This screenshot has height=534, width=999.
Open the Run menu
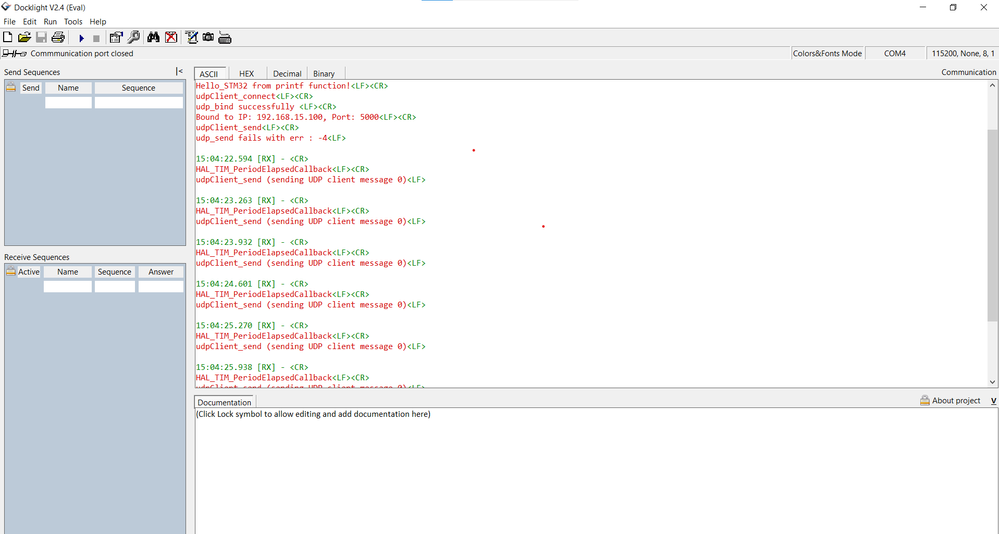50,22
